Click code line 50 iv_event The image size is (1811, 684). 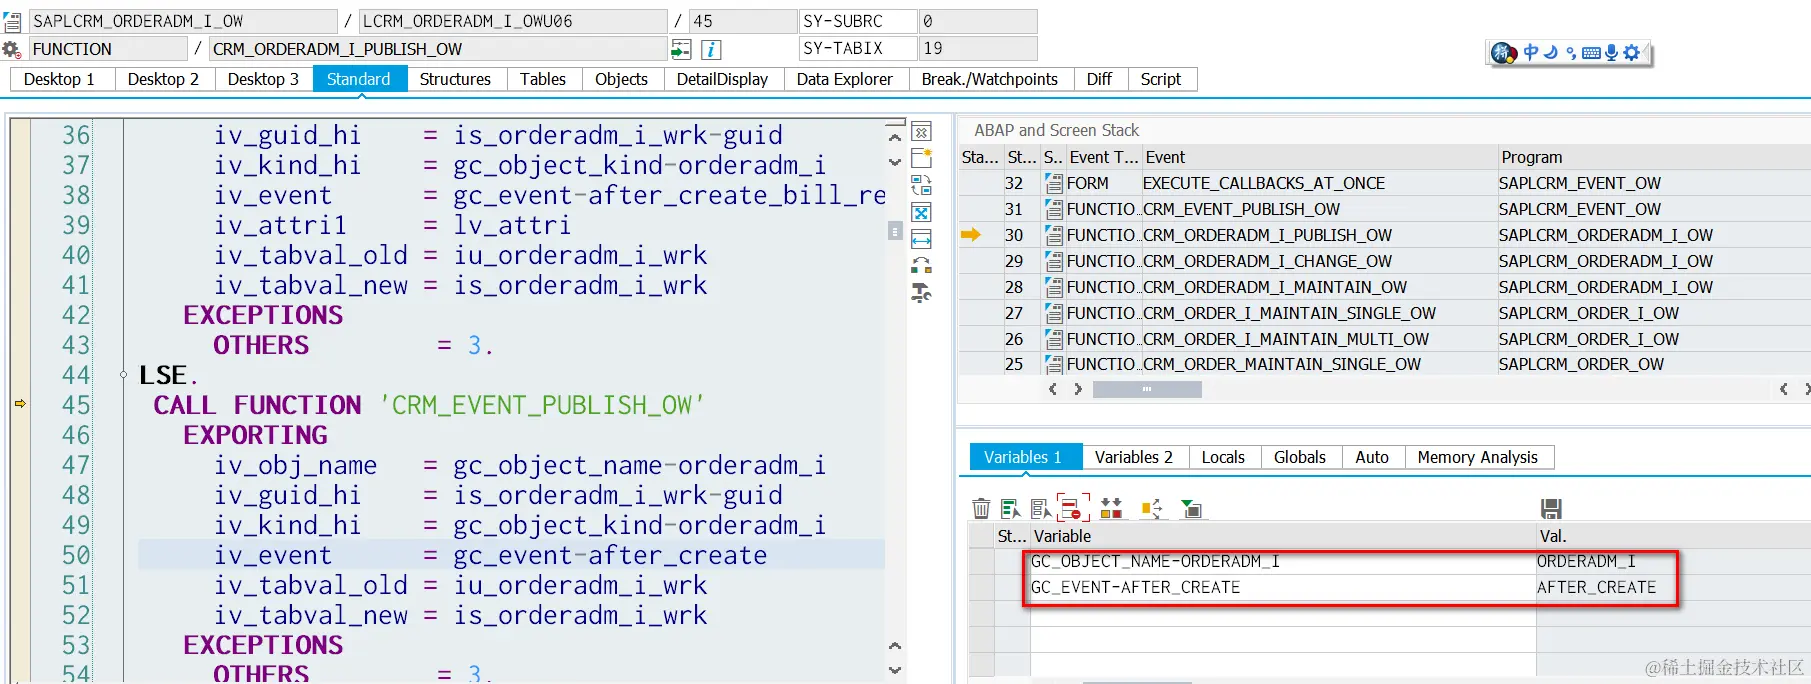(x=511, y=555)
